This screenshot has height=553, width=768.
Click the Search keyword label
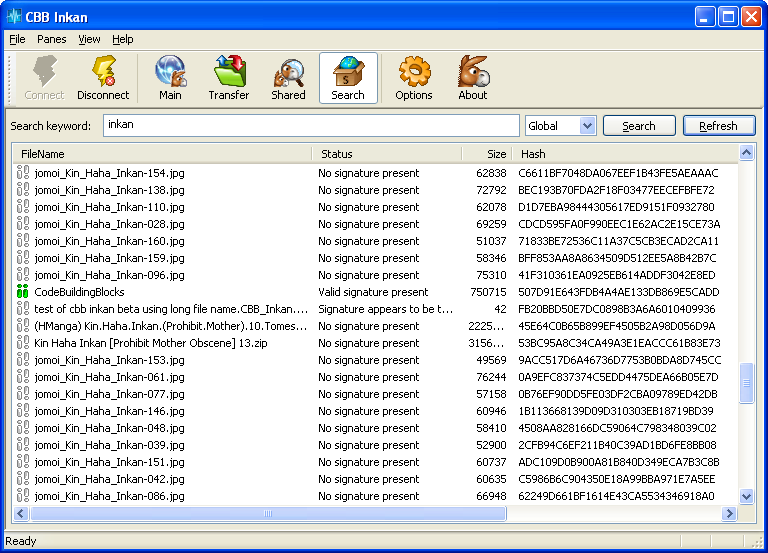[50, 126]
